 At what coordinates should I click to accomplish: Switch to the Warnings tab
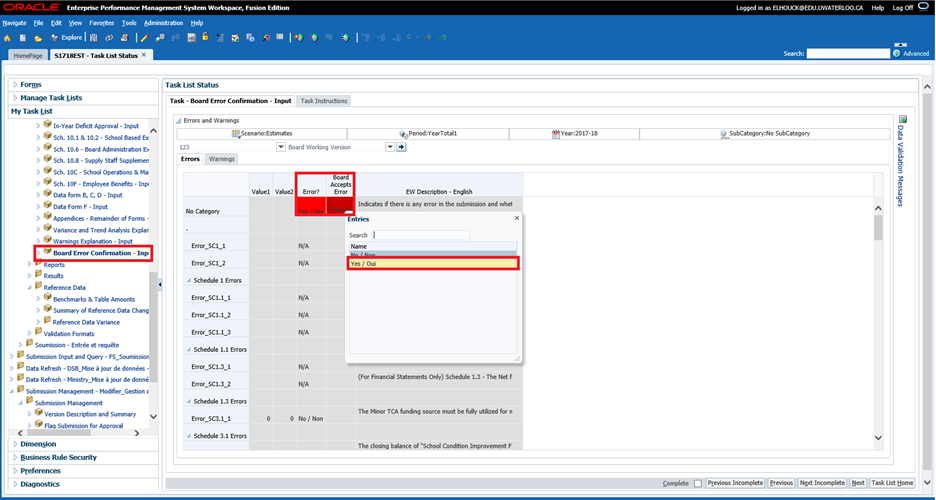point(221,159)
